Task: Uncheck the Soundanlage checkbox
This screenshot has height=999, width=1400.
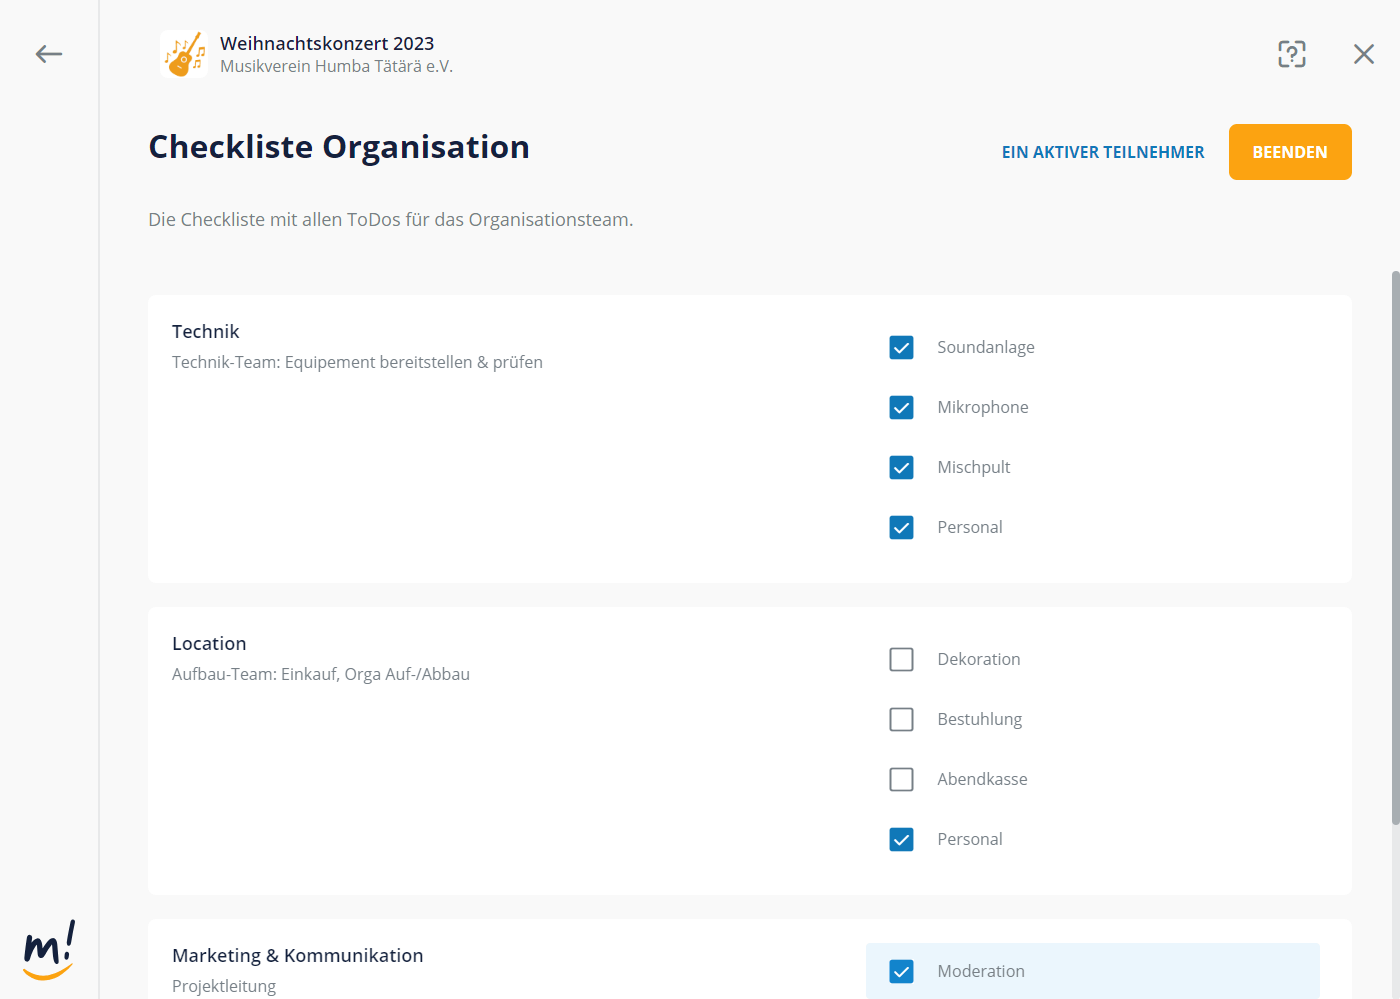Action: 901,347
